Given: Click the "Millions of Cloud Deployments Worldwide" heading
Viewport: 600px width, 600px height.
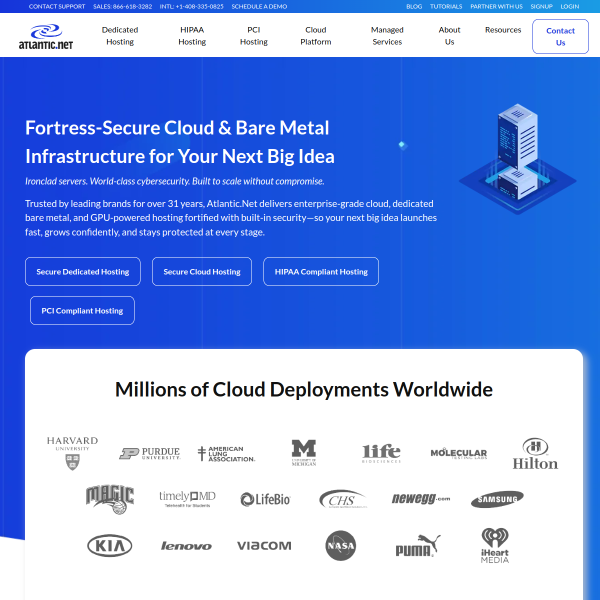Looking at the screenshot, I should 304,390.
